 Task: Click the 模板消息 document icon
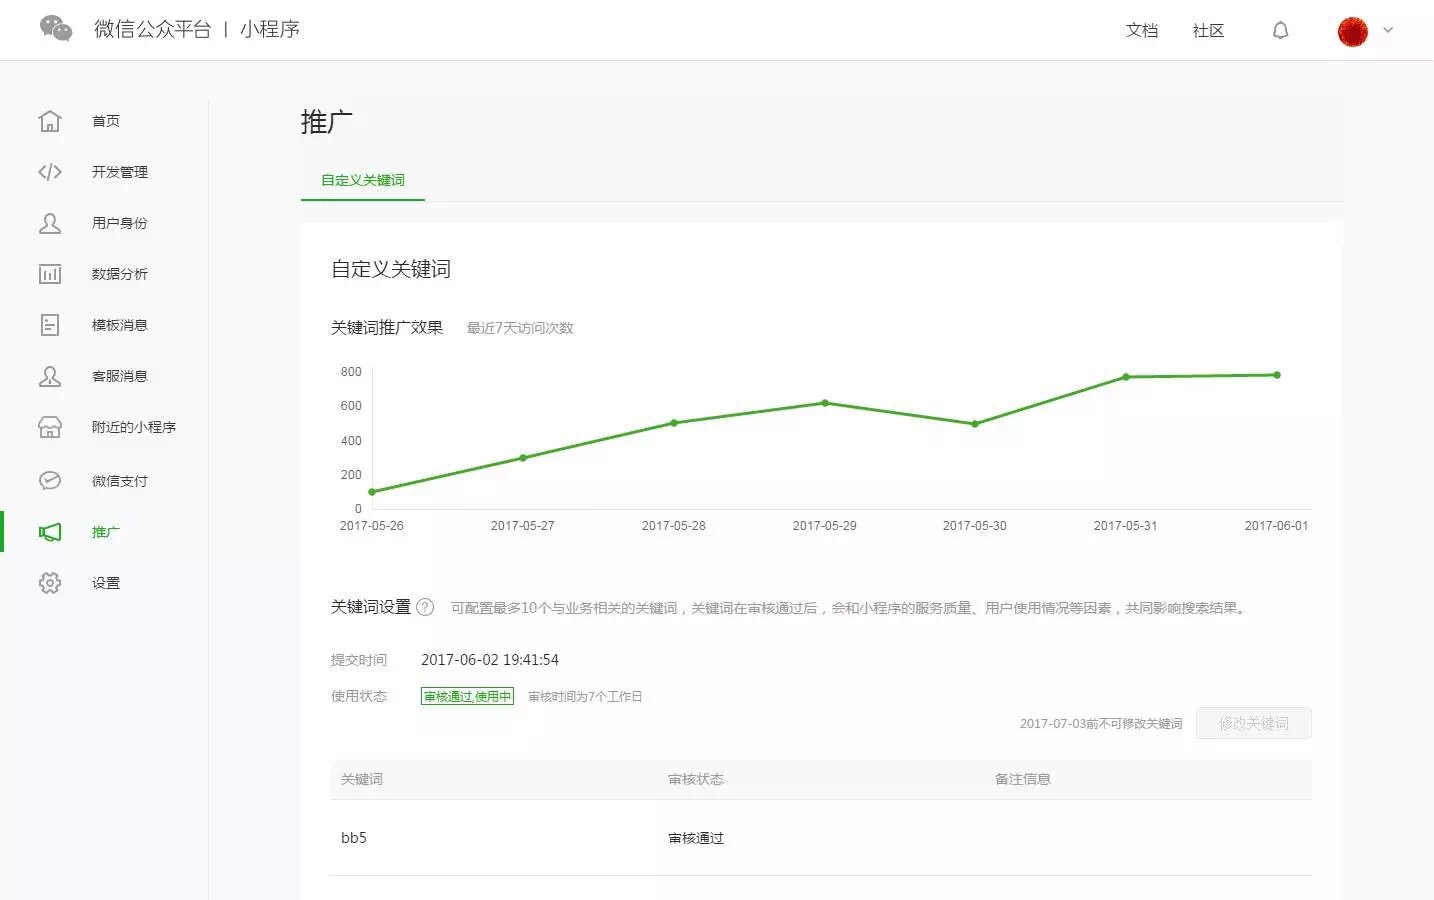(x=50, y=325)
